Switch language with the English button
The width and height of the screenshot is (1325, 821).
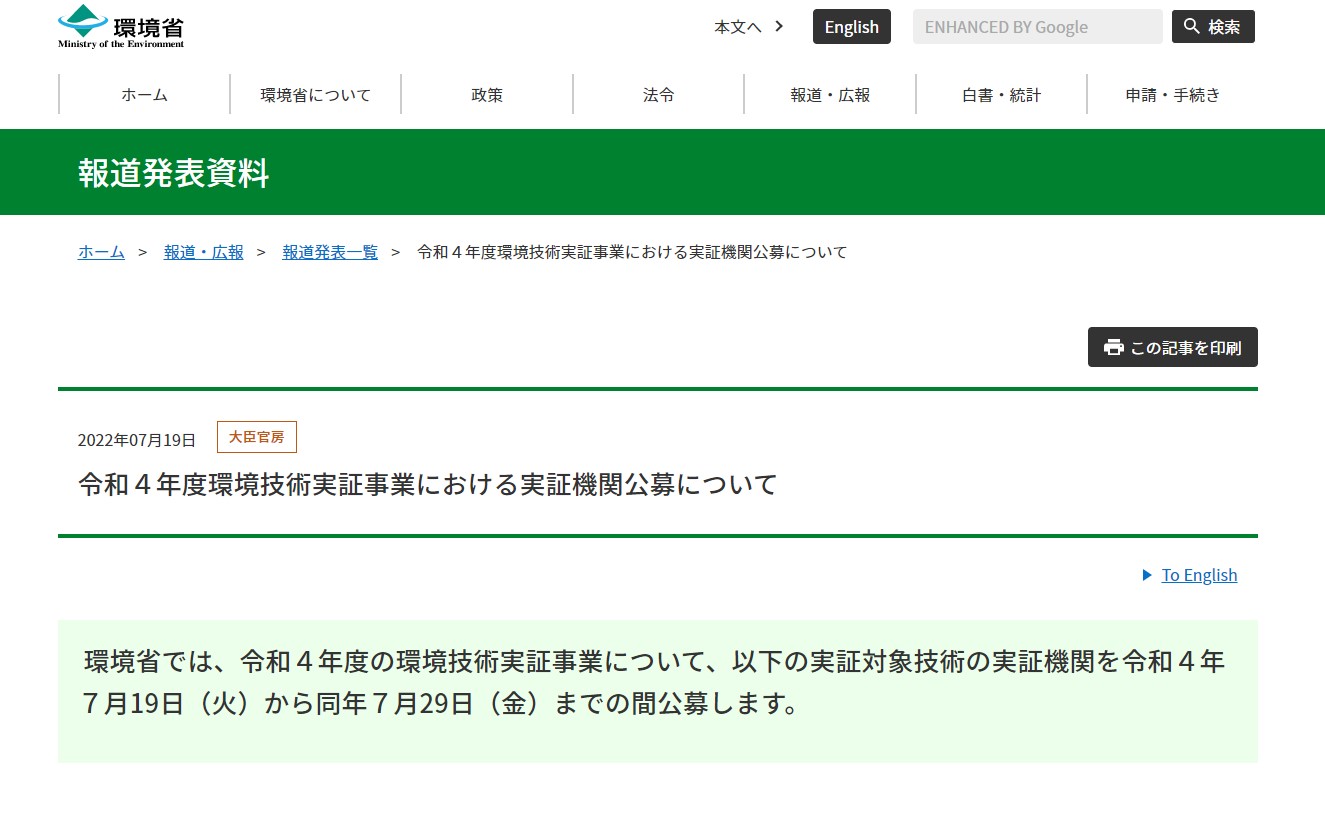click(851, 27)
